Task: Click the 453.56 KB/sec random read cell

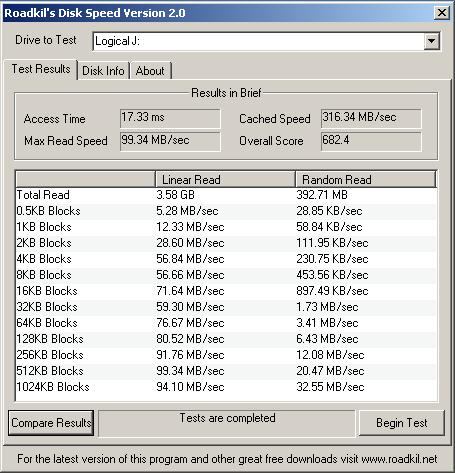Action: 332,275
